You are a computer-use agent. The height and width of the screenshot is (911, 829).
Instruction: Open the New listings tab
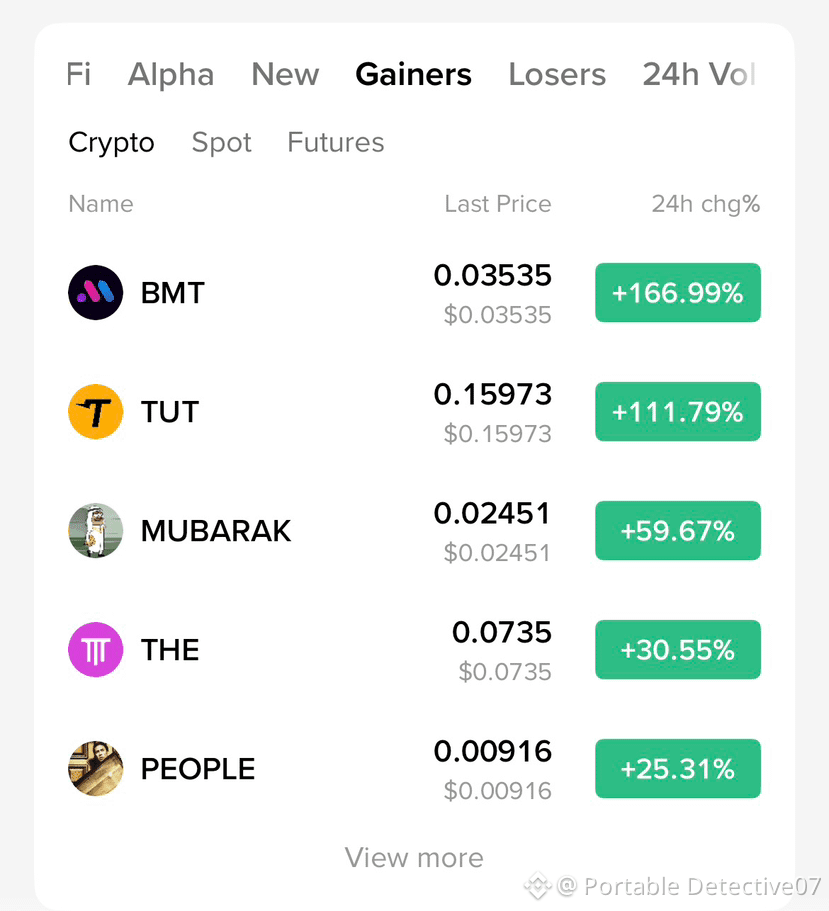285,74
